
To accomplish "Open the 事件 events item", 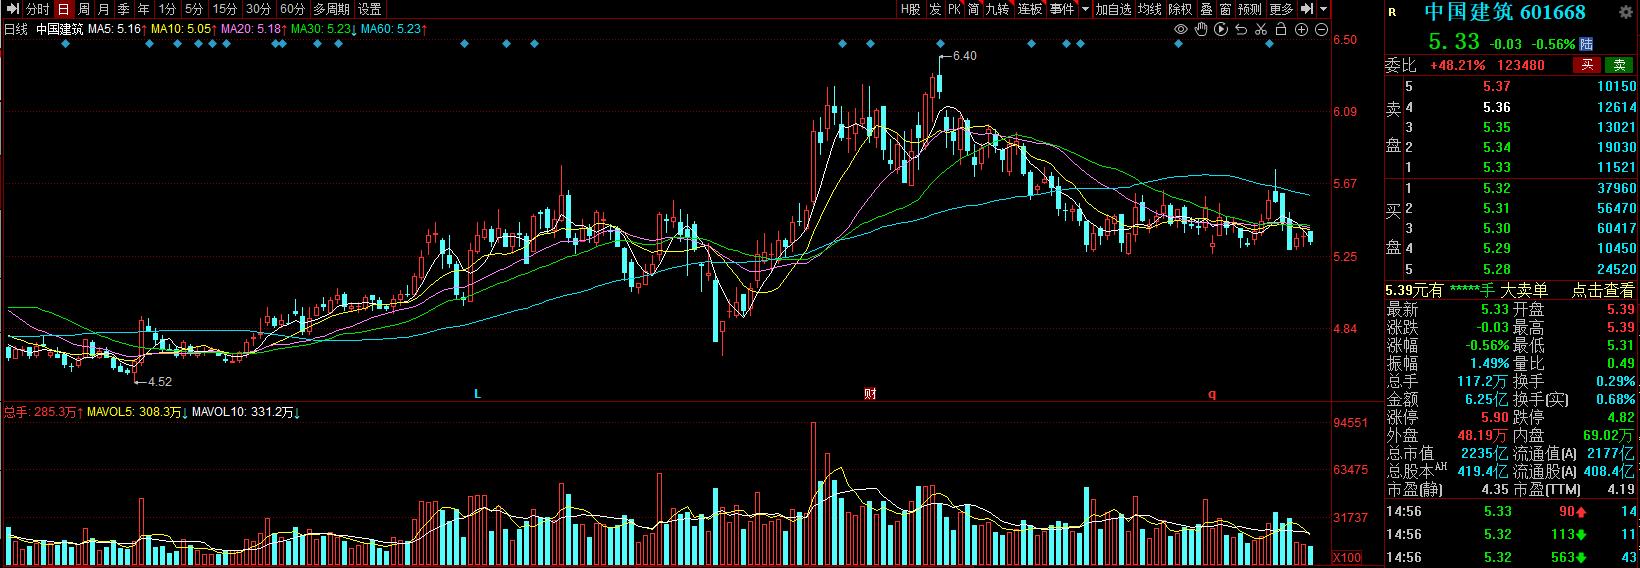I will click(1062, 9).
